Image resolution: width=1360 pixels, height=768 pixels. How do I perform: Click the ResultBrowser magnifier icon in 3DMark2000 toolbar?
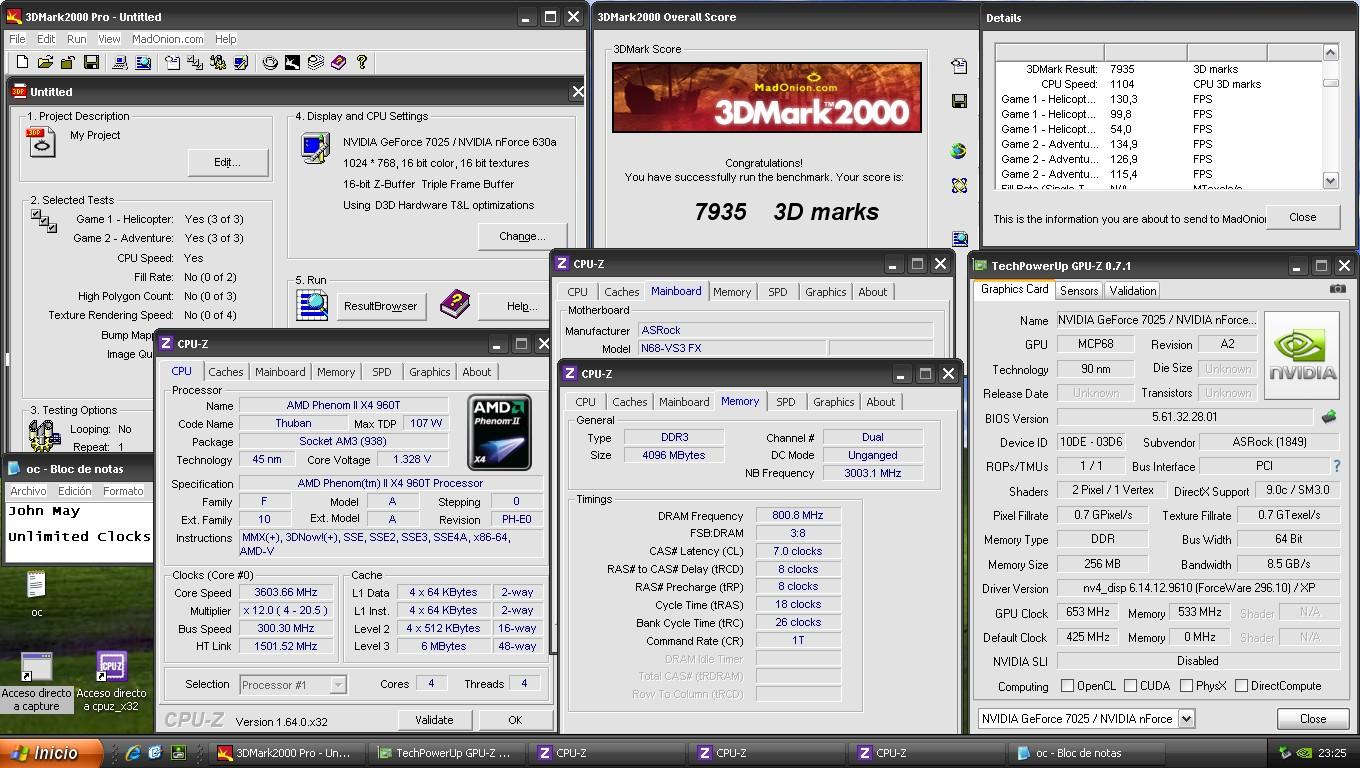(143, 62)
